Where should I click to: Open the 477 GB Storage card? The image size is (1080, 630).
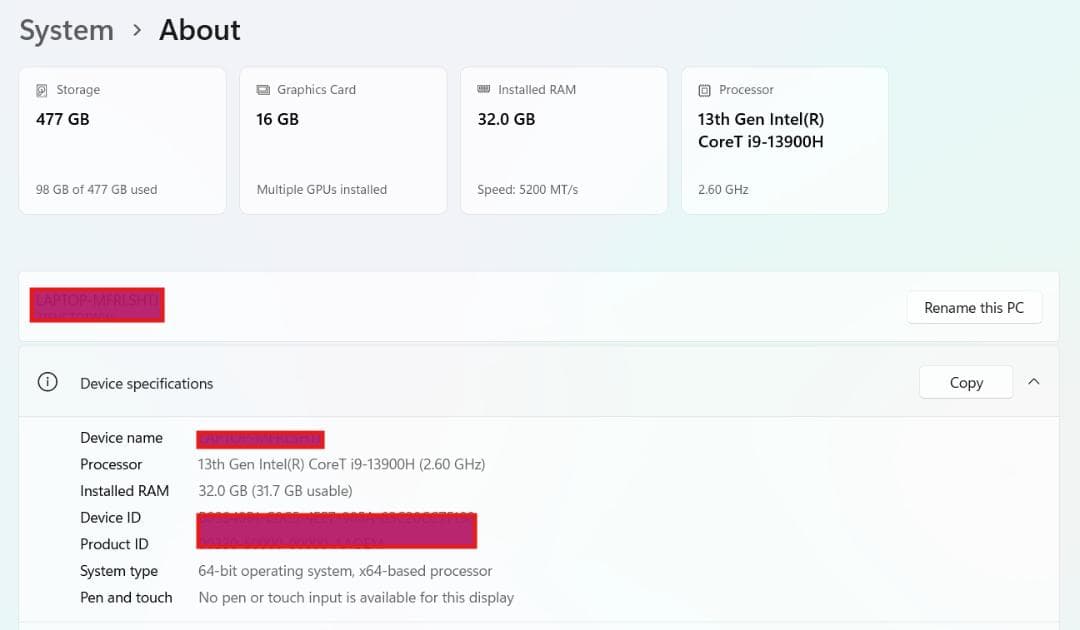[122, 140]
